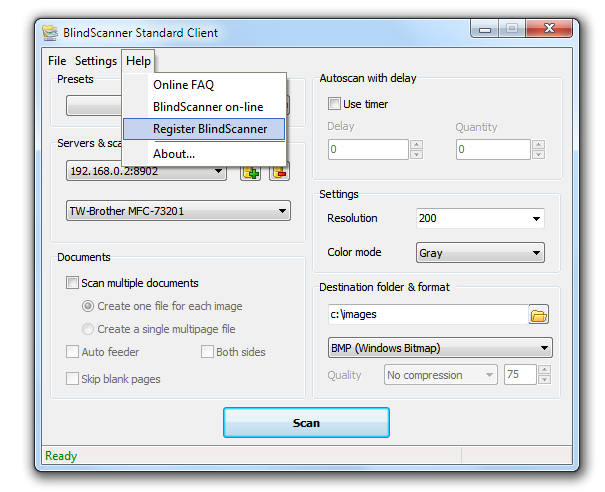Click the Scan button
This screenshot has width=605, height=492.
306,423
